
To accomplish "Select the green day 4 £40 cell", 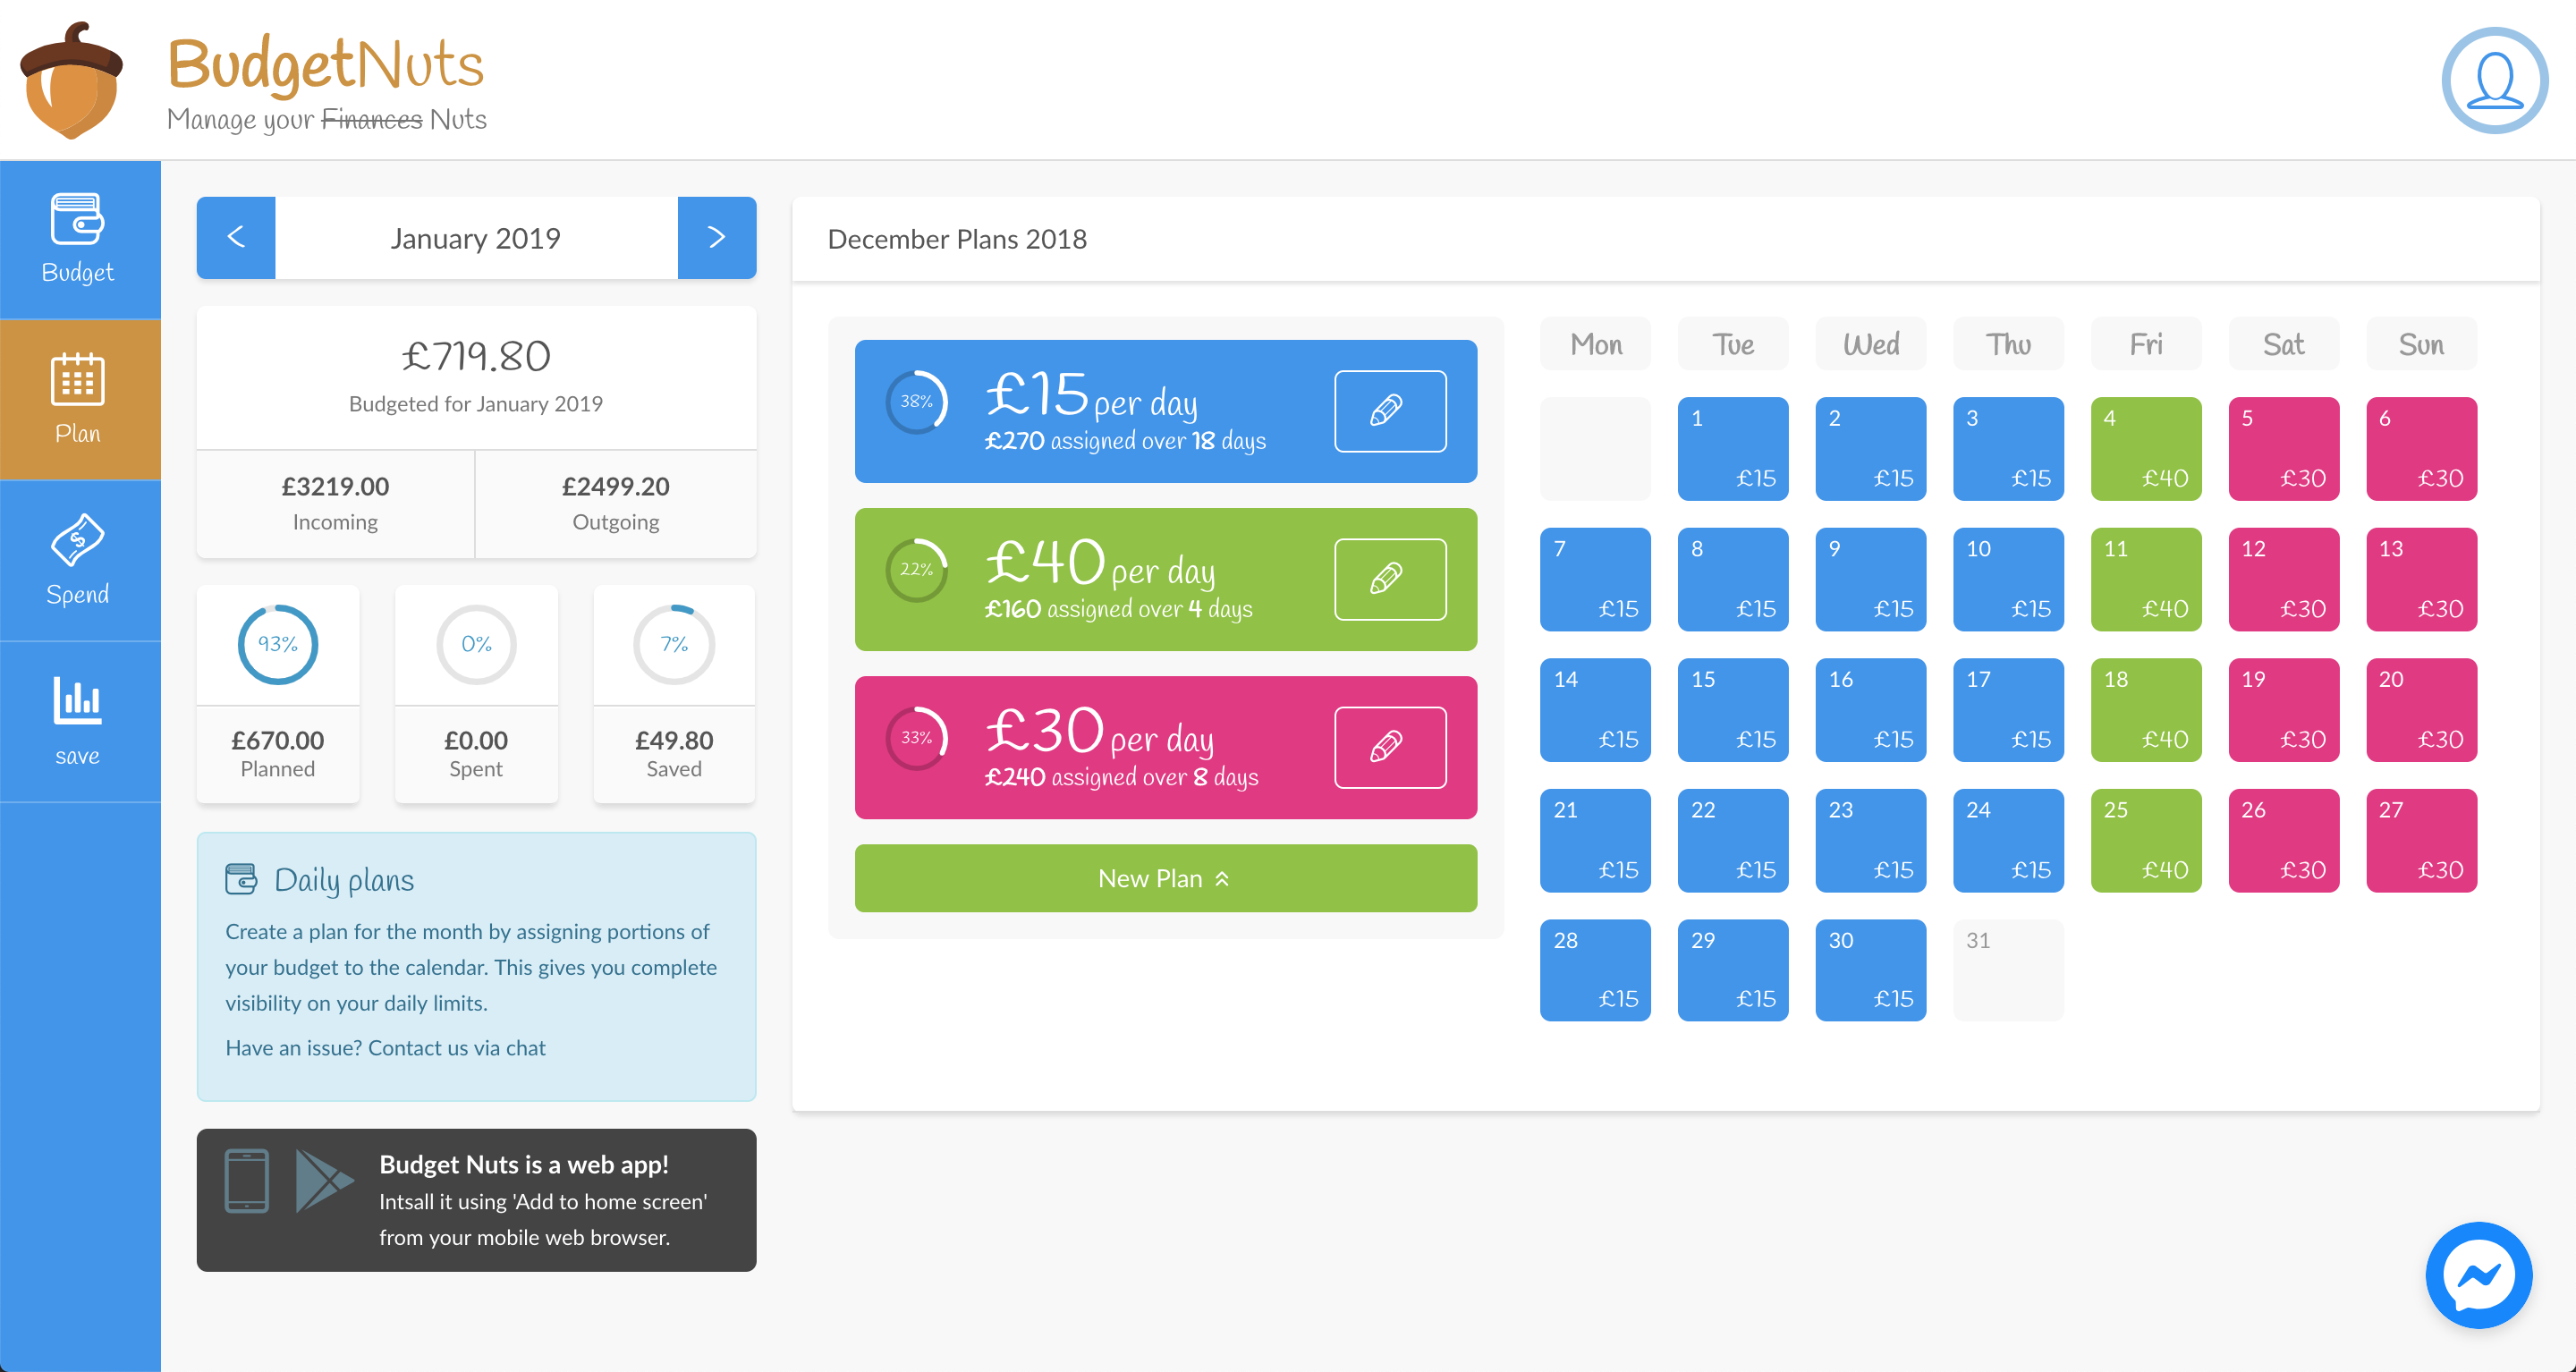I will [2145, 448].
